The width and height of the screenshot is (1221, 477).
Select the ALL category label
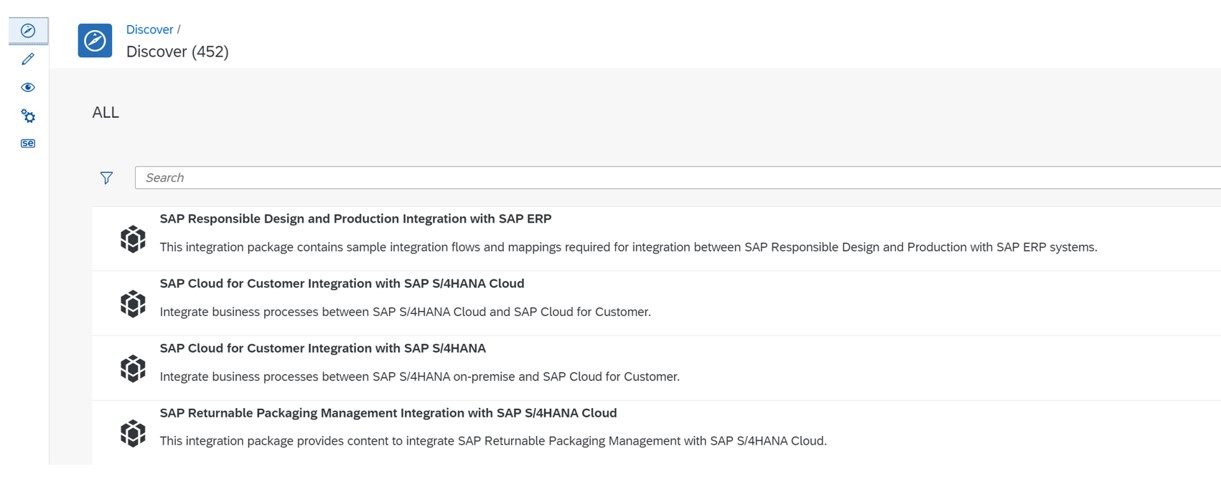tap(105, 112)
